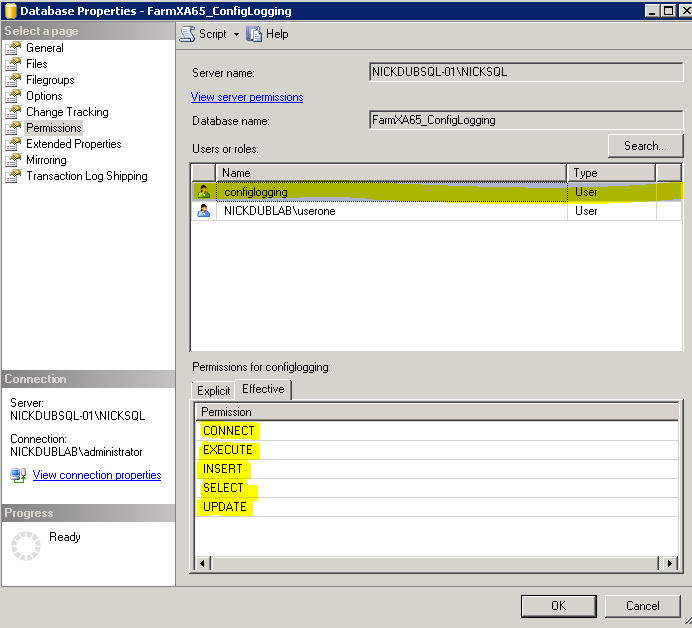Viewport: 692px width, 628px height.
Task: Click the NICKDUBLAB\userone user icon
Action: click(203, 211)
